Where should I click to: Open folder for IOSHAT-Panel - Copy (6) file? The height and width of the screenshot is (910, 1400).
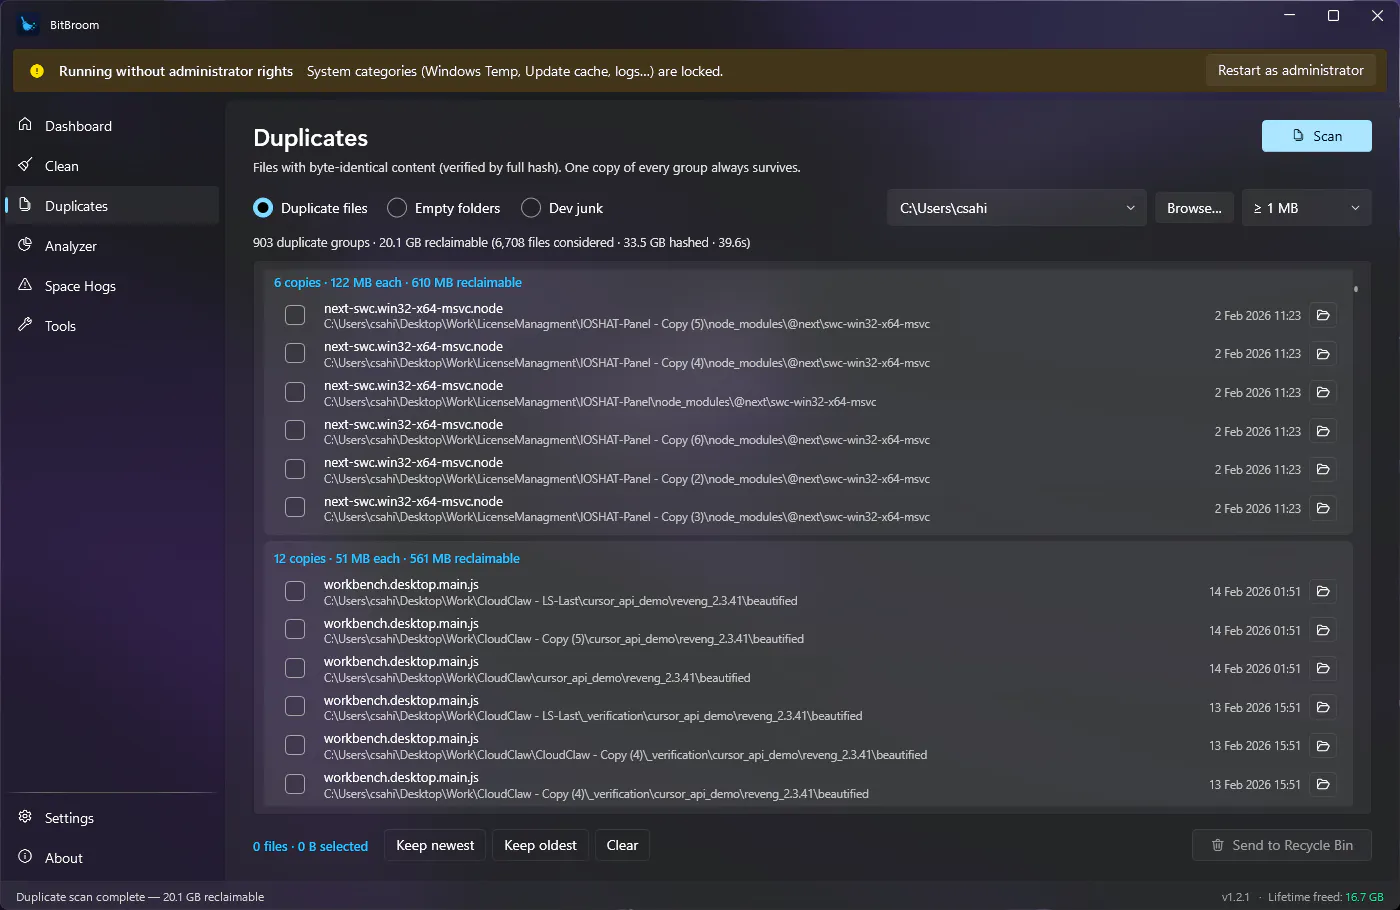coord(1323,431)
